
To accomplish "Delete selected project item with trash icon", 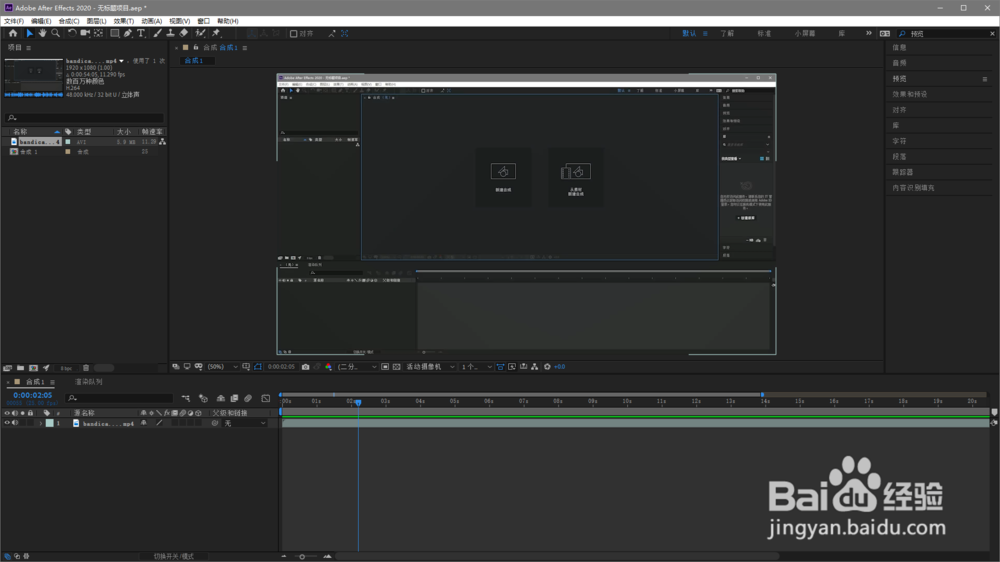I will 86,368.
